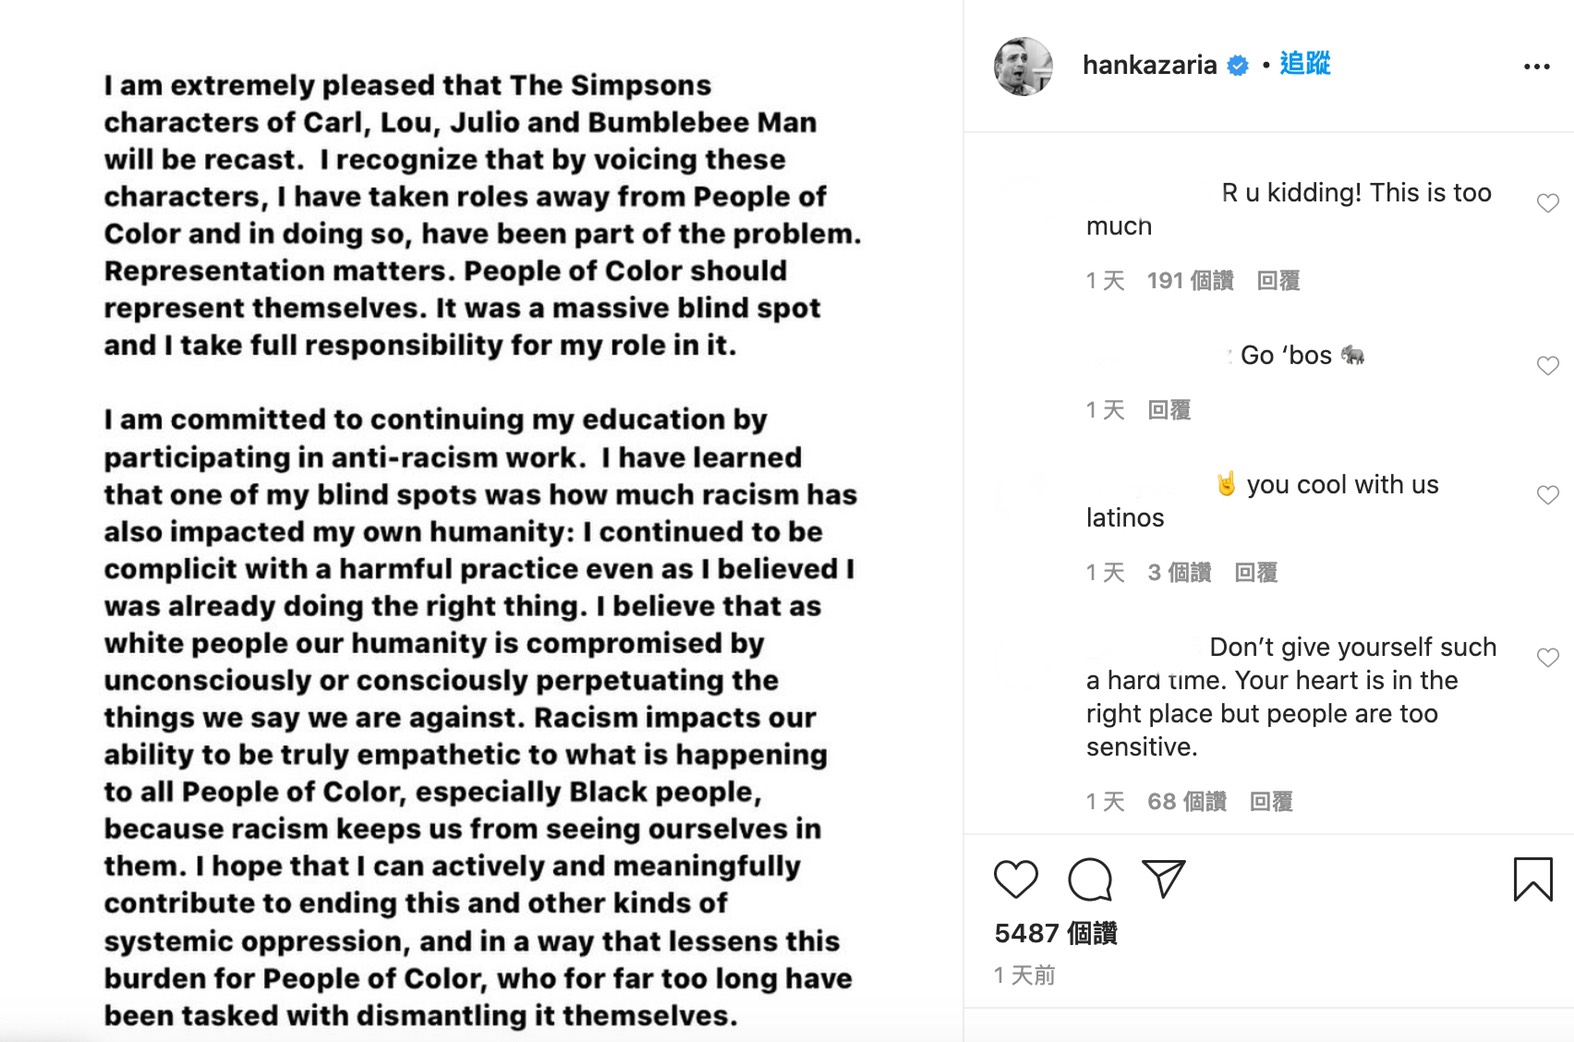This screenshot has height=1042, width=1574.
Task: Heart the 'Don't give yourself' comment
Action: click(1547, 657)
